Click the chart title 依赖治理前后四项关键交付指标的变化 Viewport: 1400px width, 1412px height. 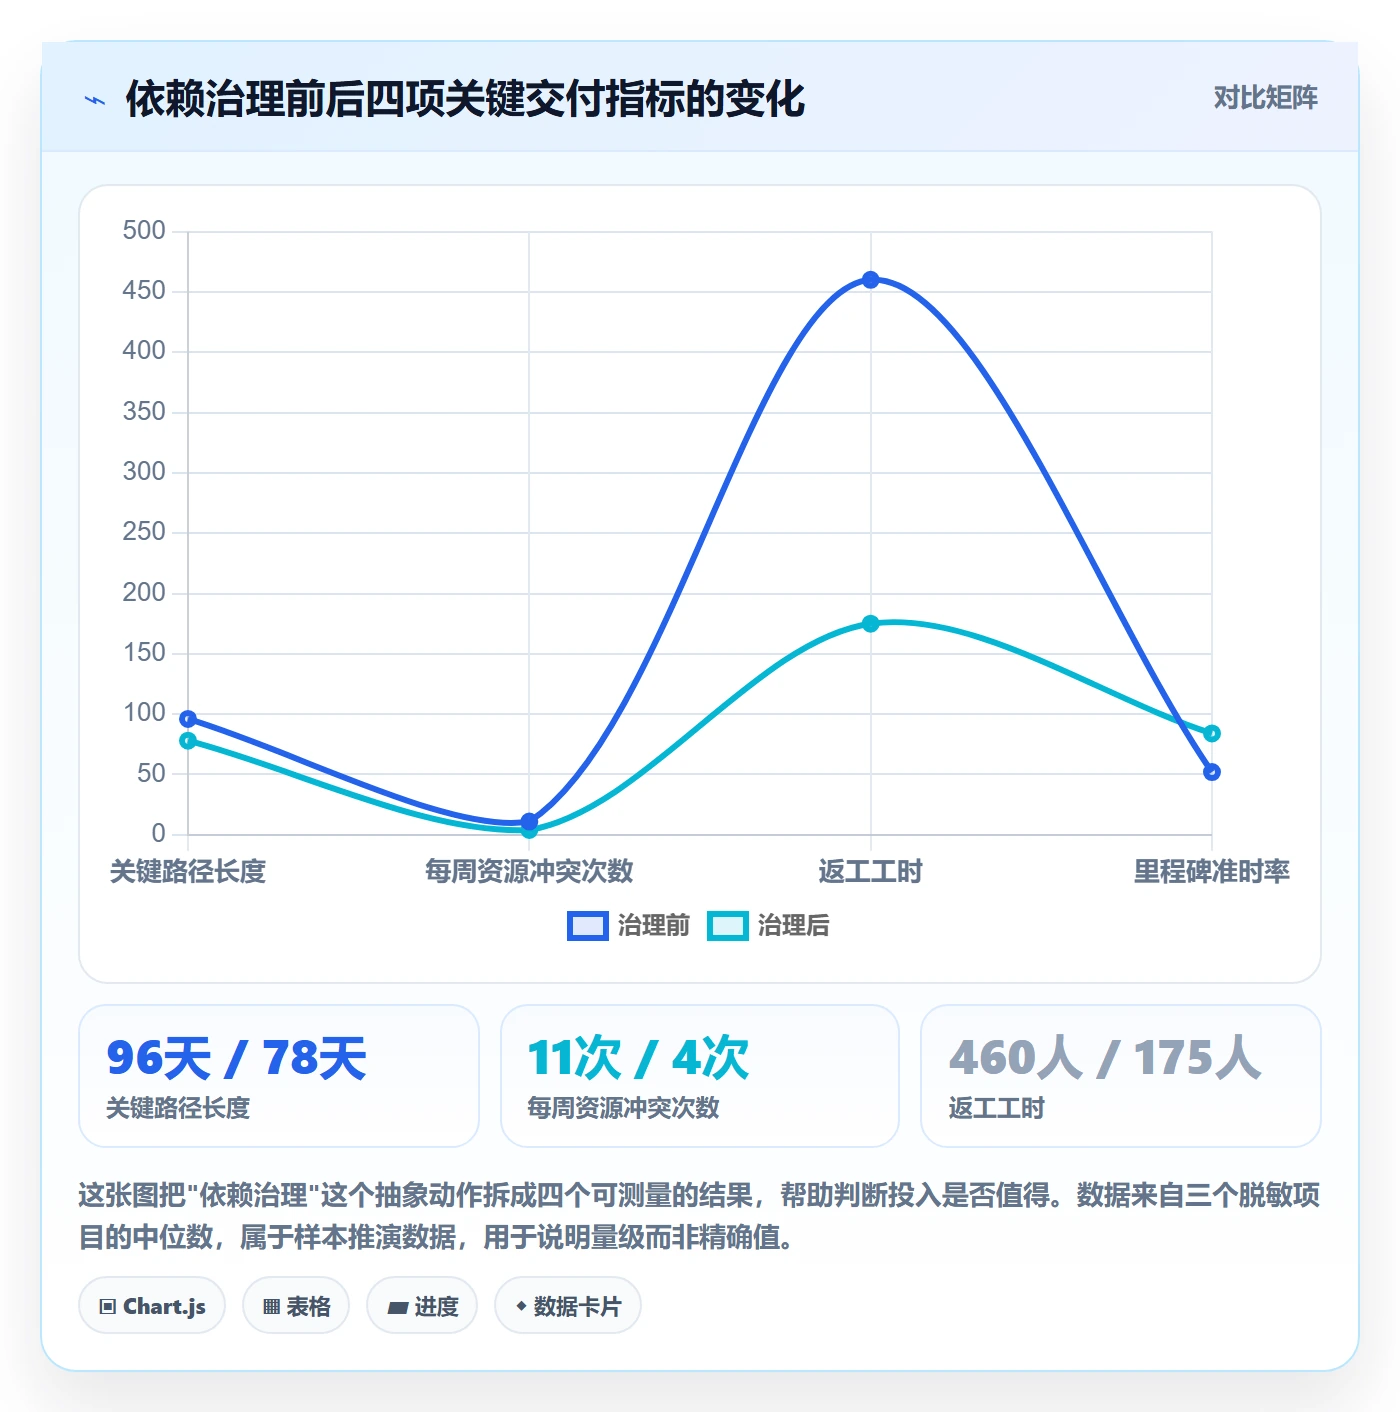[x=465, y=99]
